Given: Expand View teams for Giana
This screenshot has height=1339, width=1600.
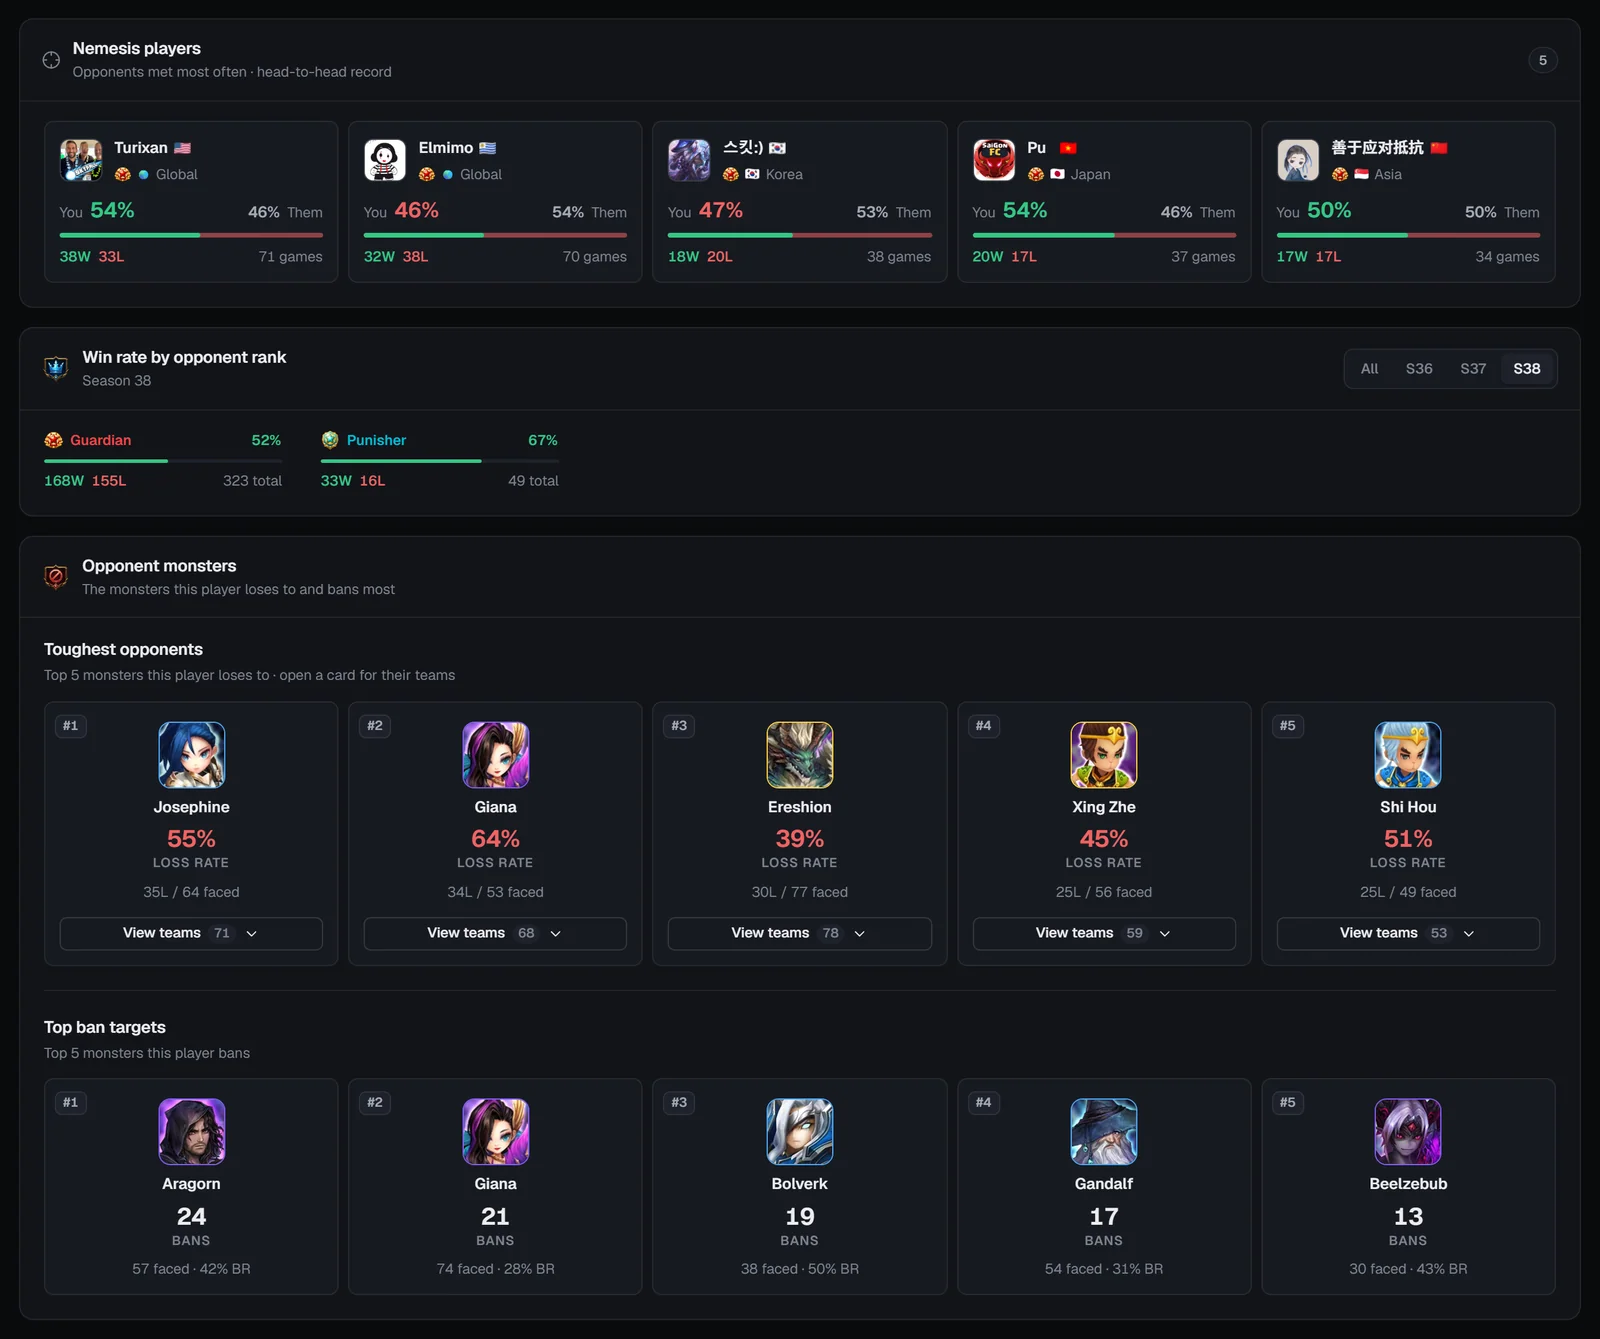Looking at the screenshot, I should pos(495,933).
